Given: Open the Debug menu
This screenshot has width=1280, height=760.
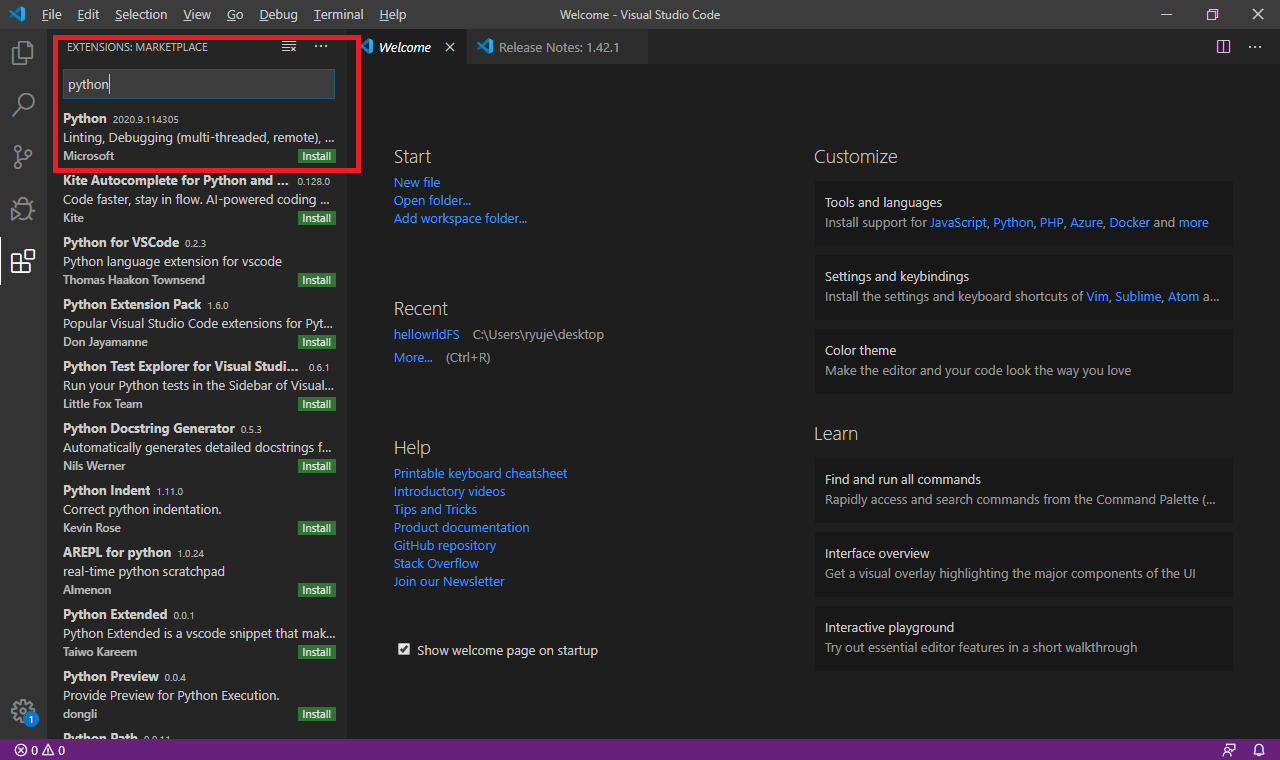Looking at the screenshot, I should [x=278, y=15].
